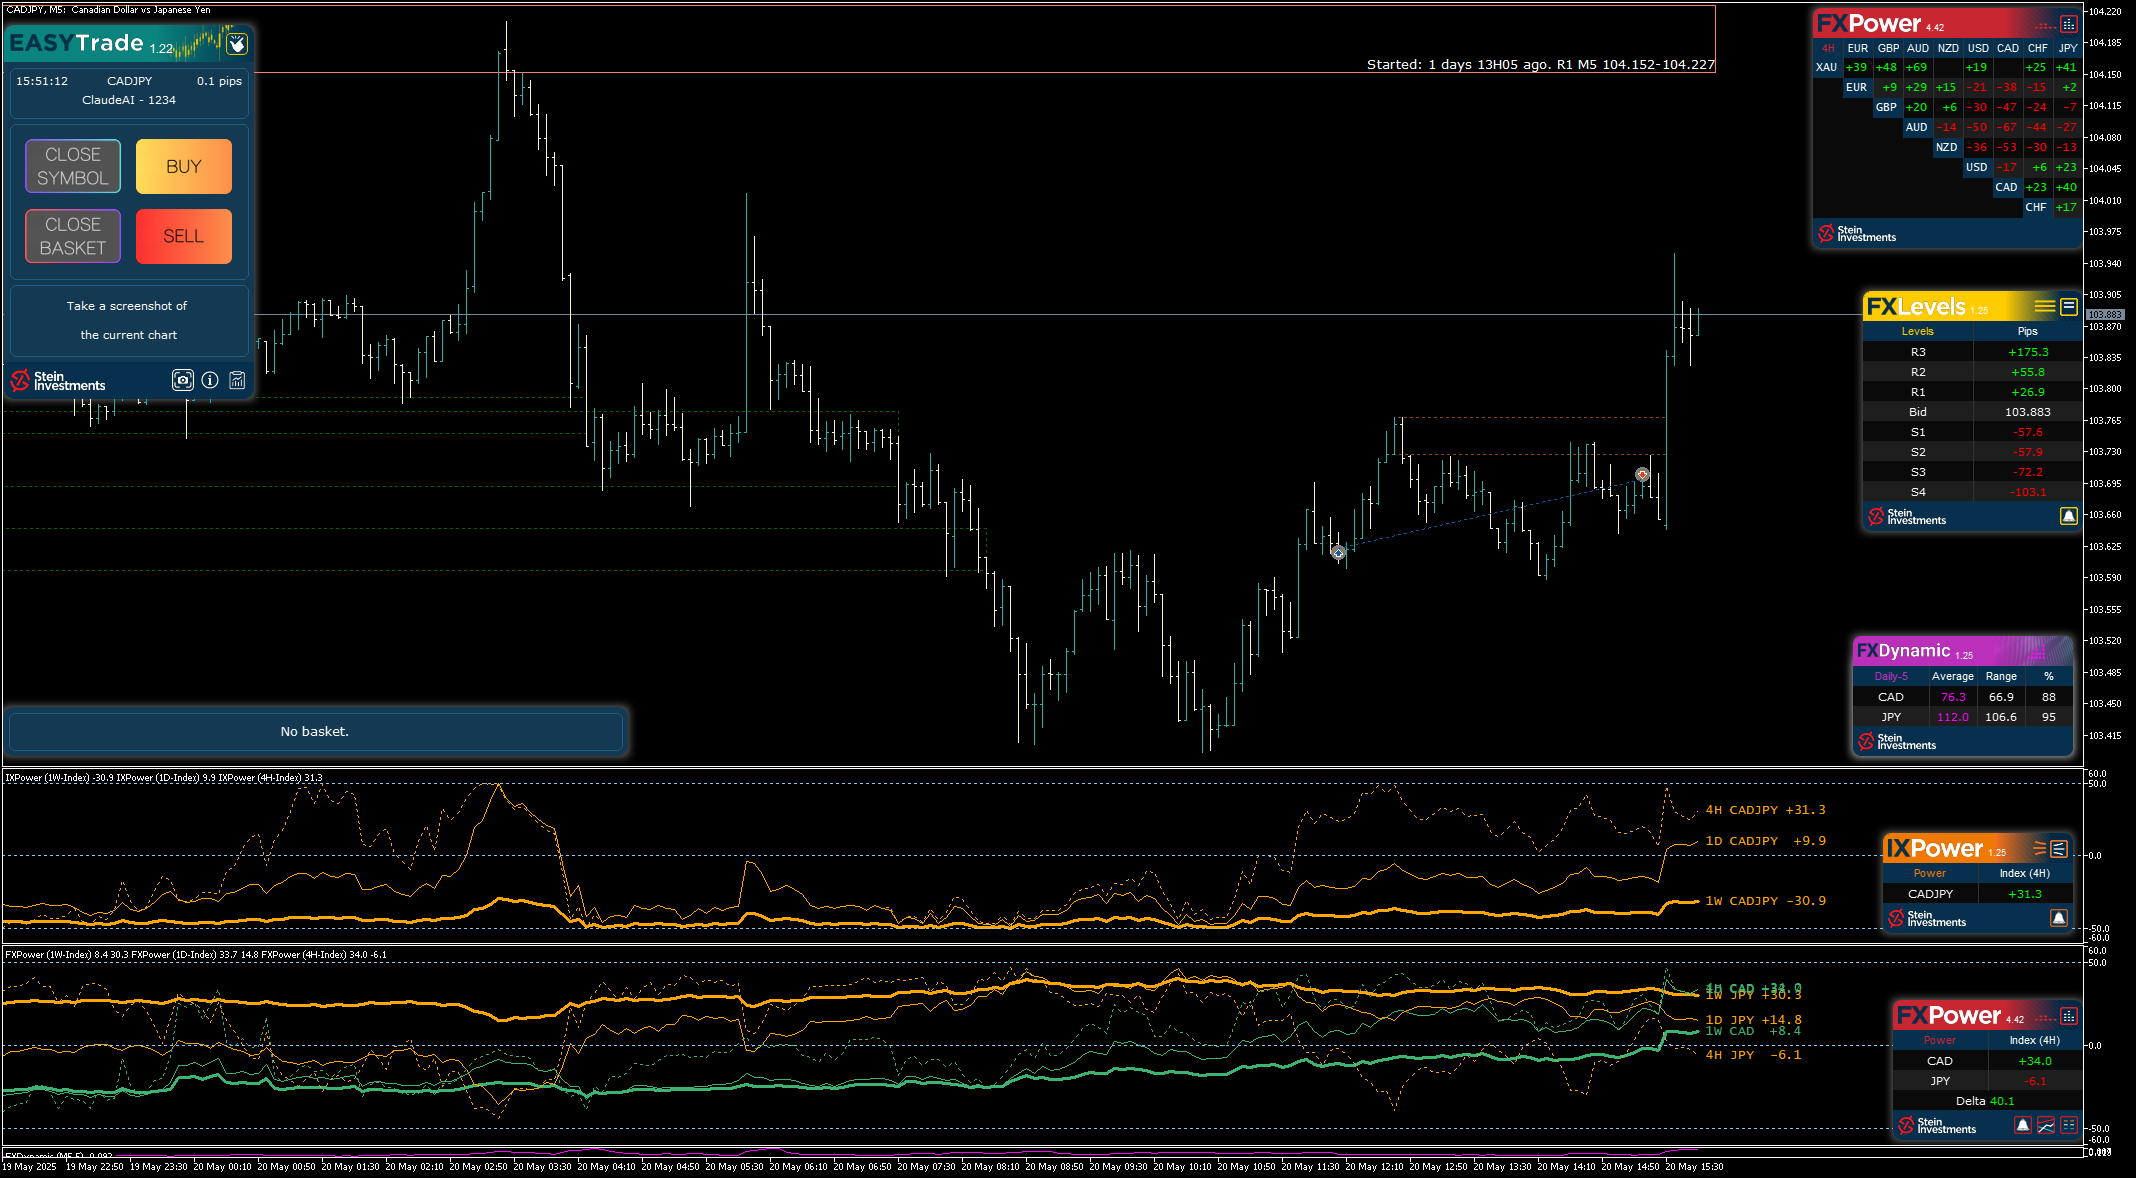Toggle the IXPower panel layout button

point(2059,849)
